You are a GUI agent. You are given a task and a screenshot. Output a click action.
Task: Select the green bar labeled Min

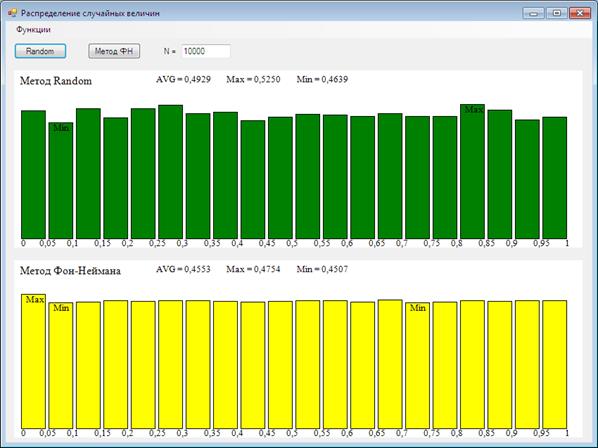[x=61, y=180]
